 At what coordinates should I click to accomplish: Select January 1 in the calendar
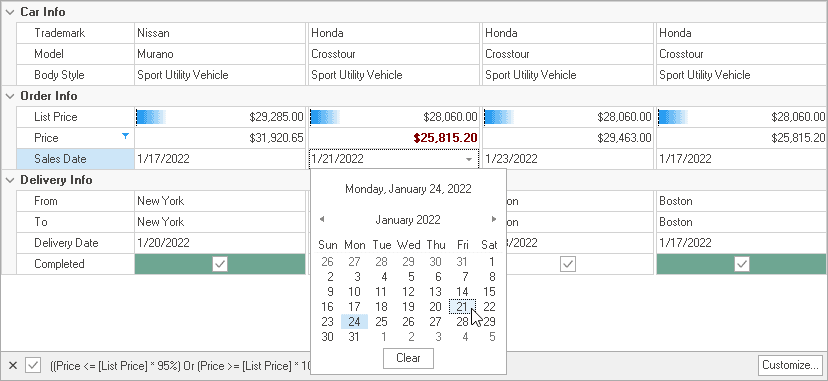coord(491,261)
